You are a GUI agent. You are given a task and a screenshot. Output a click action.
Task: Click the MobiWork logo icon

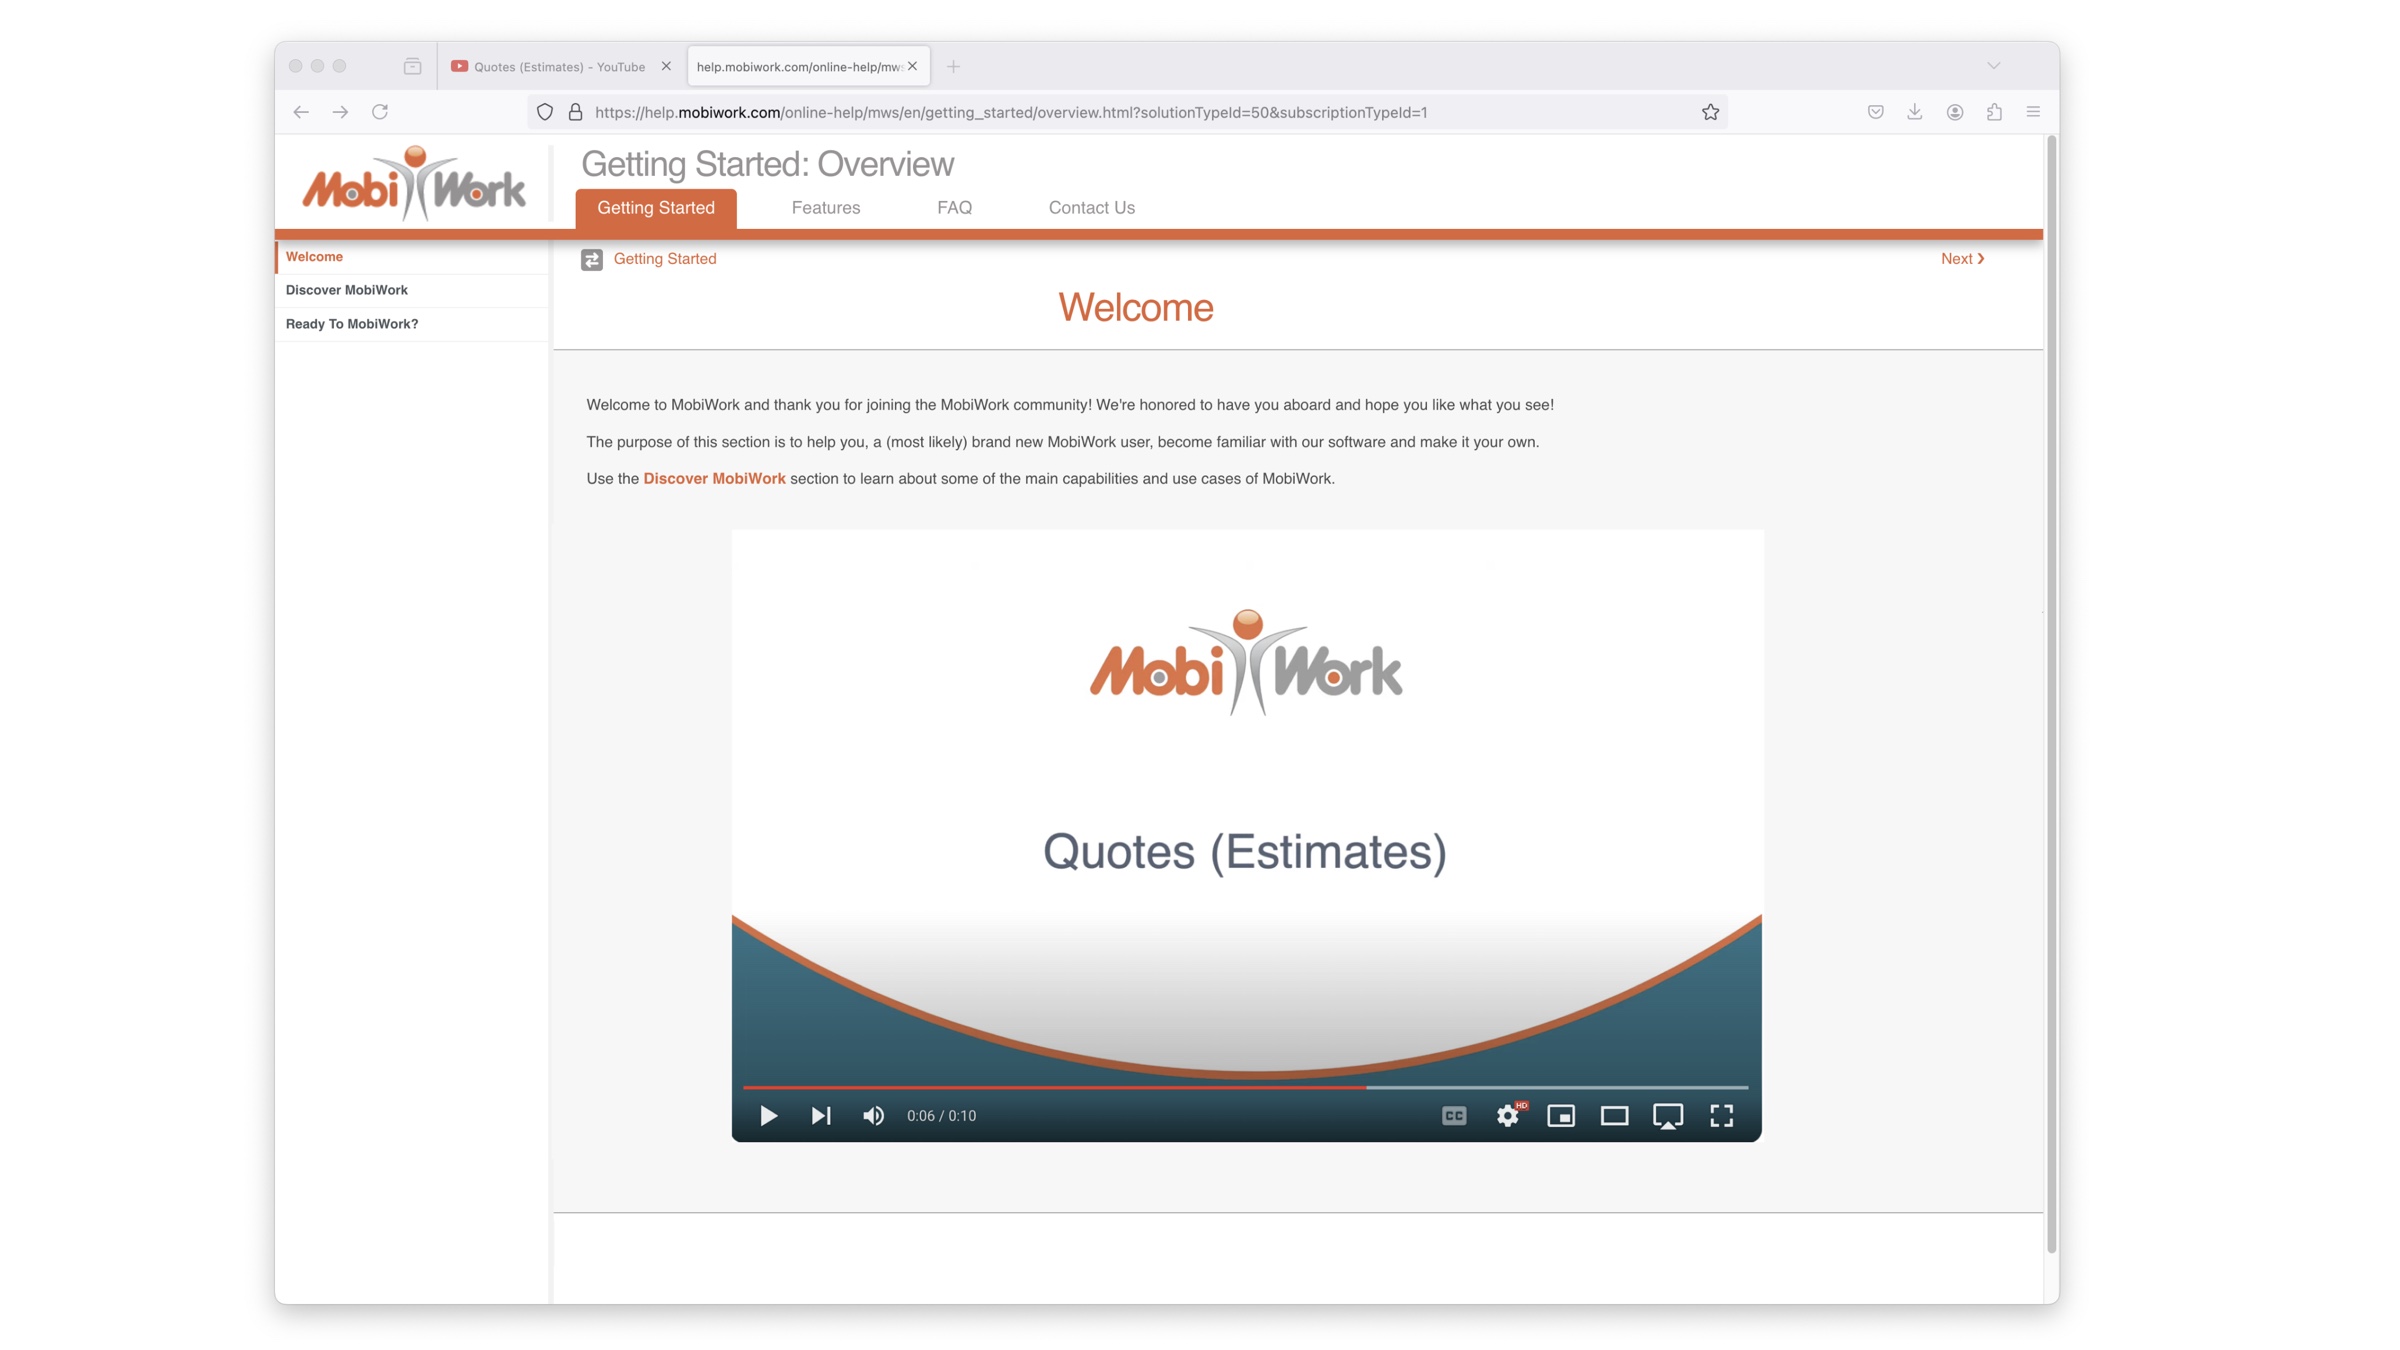point(414,185)
